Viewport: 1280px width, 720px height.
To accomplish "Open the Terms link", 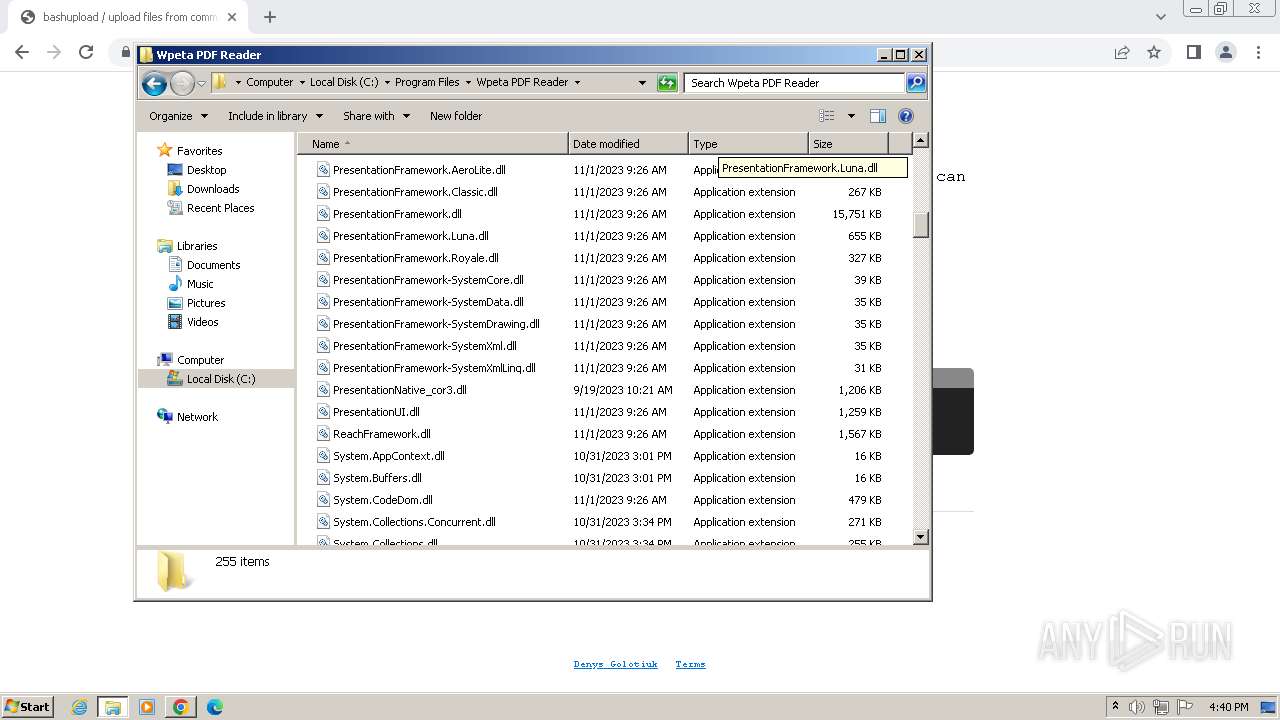I will click(690, 664).
